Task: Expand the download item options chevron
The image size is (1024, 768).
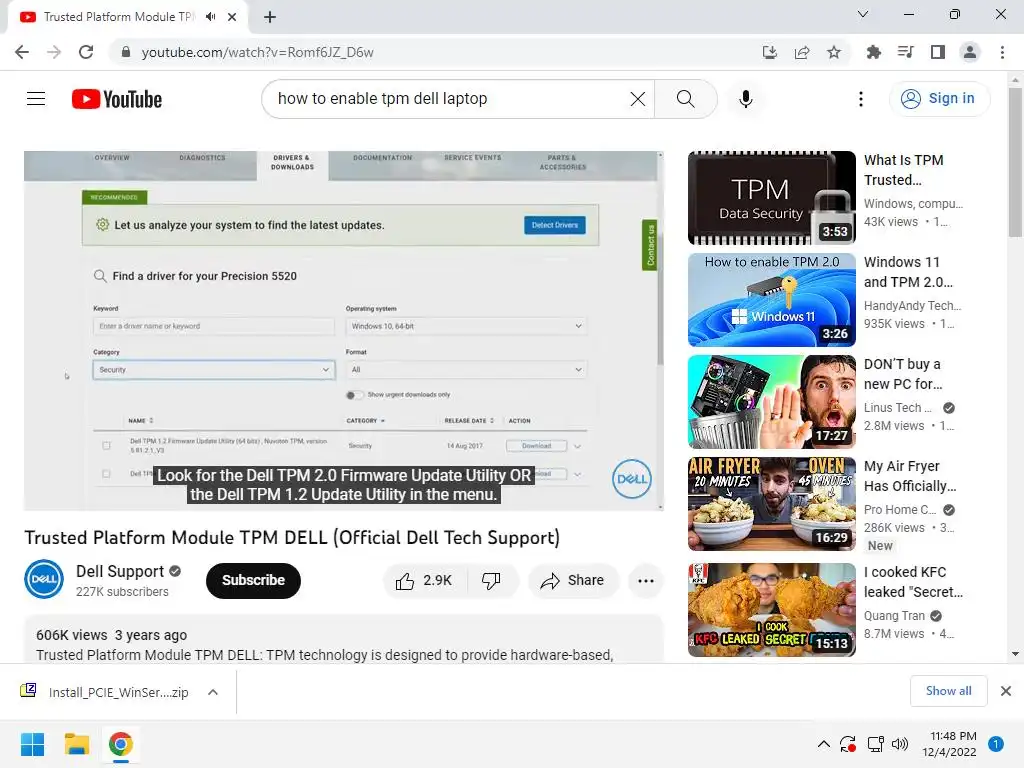Action: (213, 692)
